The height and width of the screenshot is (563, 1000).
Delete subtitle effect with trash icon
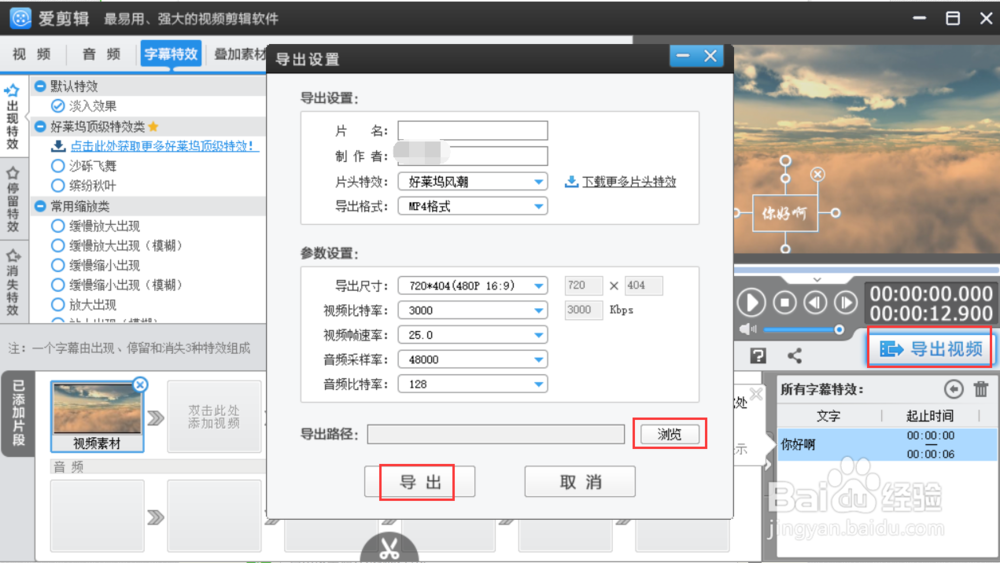coord(981,388)
